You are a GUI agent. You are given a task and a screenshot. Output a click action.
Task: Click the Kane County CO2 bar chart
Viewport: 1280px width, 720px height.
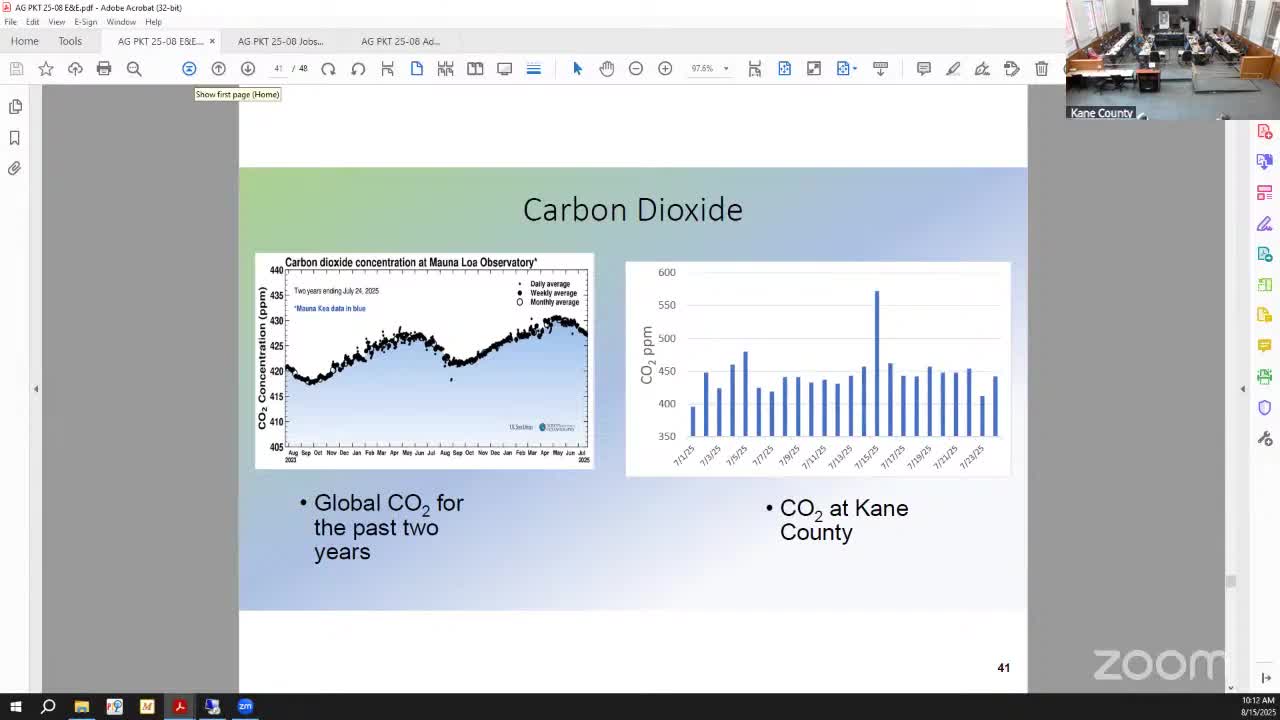tap(818, 369)
